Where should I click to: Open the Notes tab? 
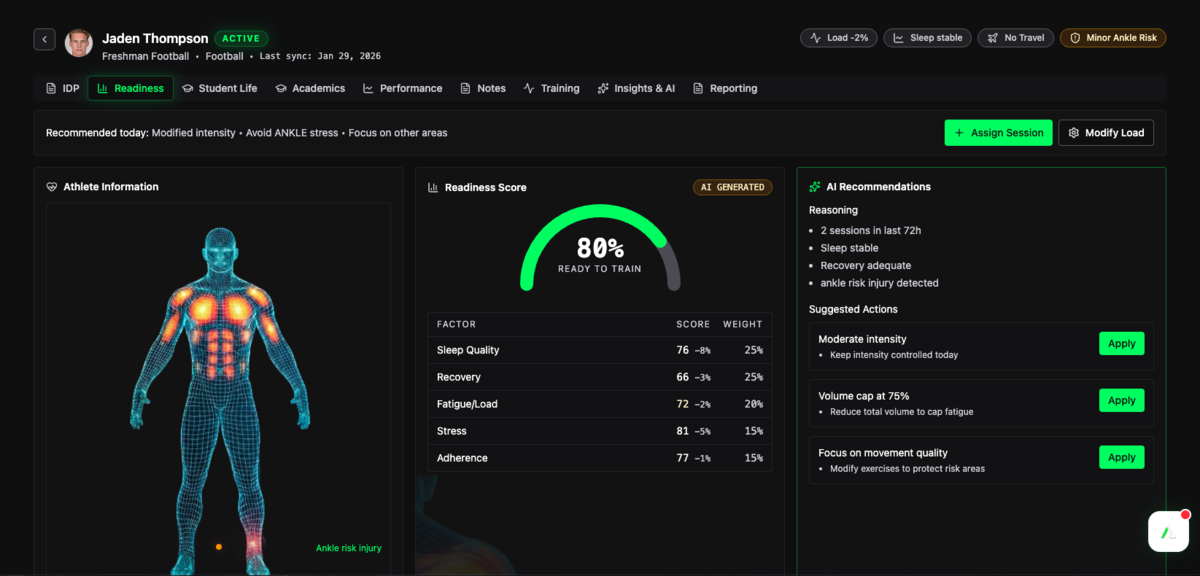click(483, 88)
